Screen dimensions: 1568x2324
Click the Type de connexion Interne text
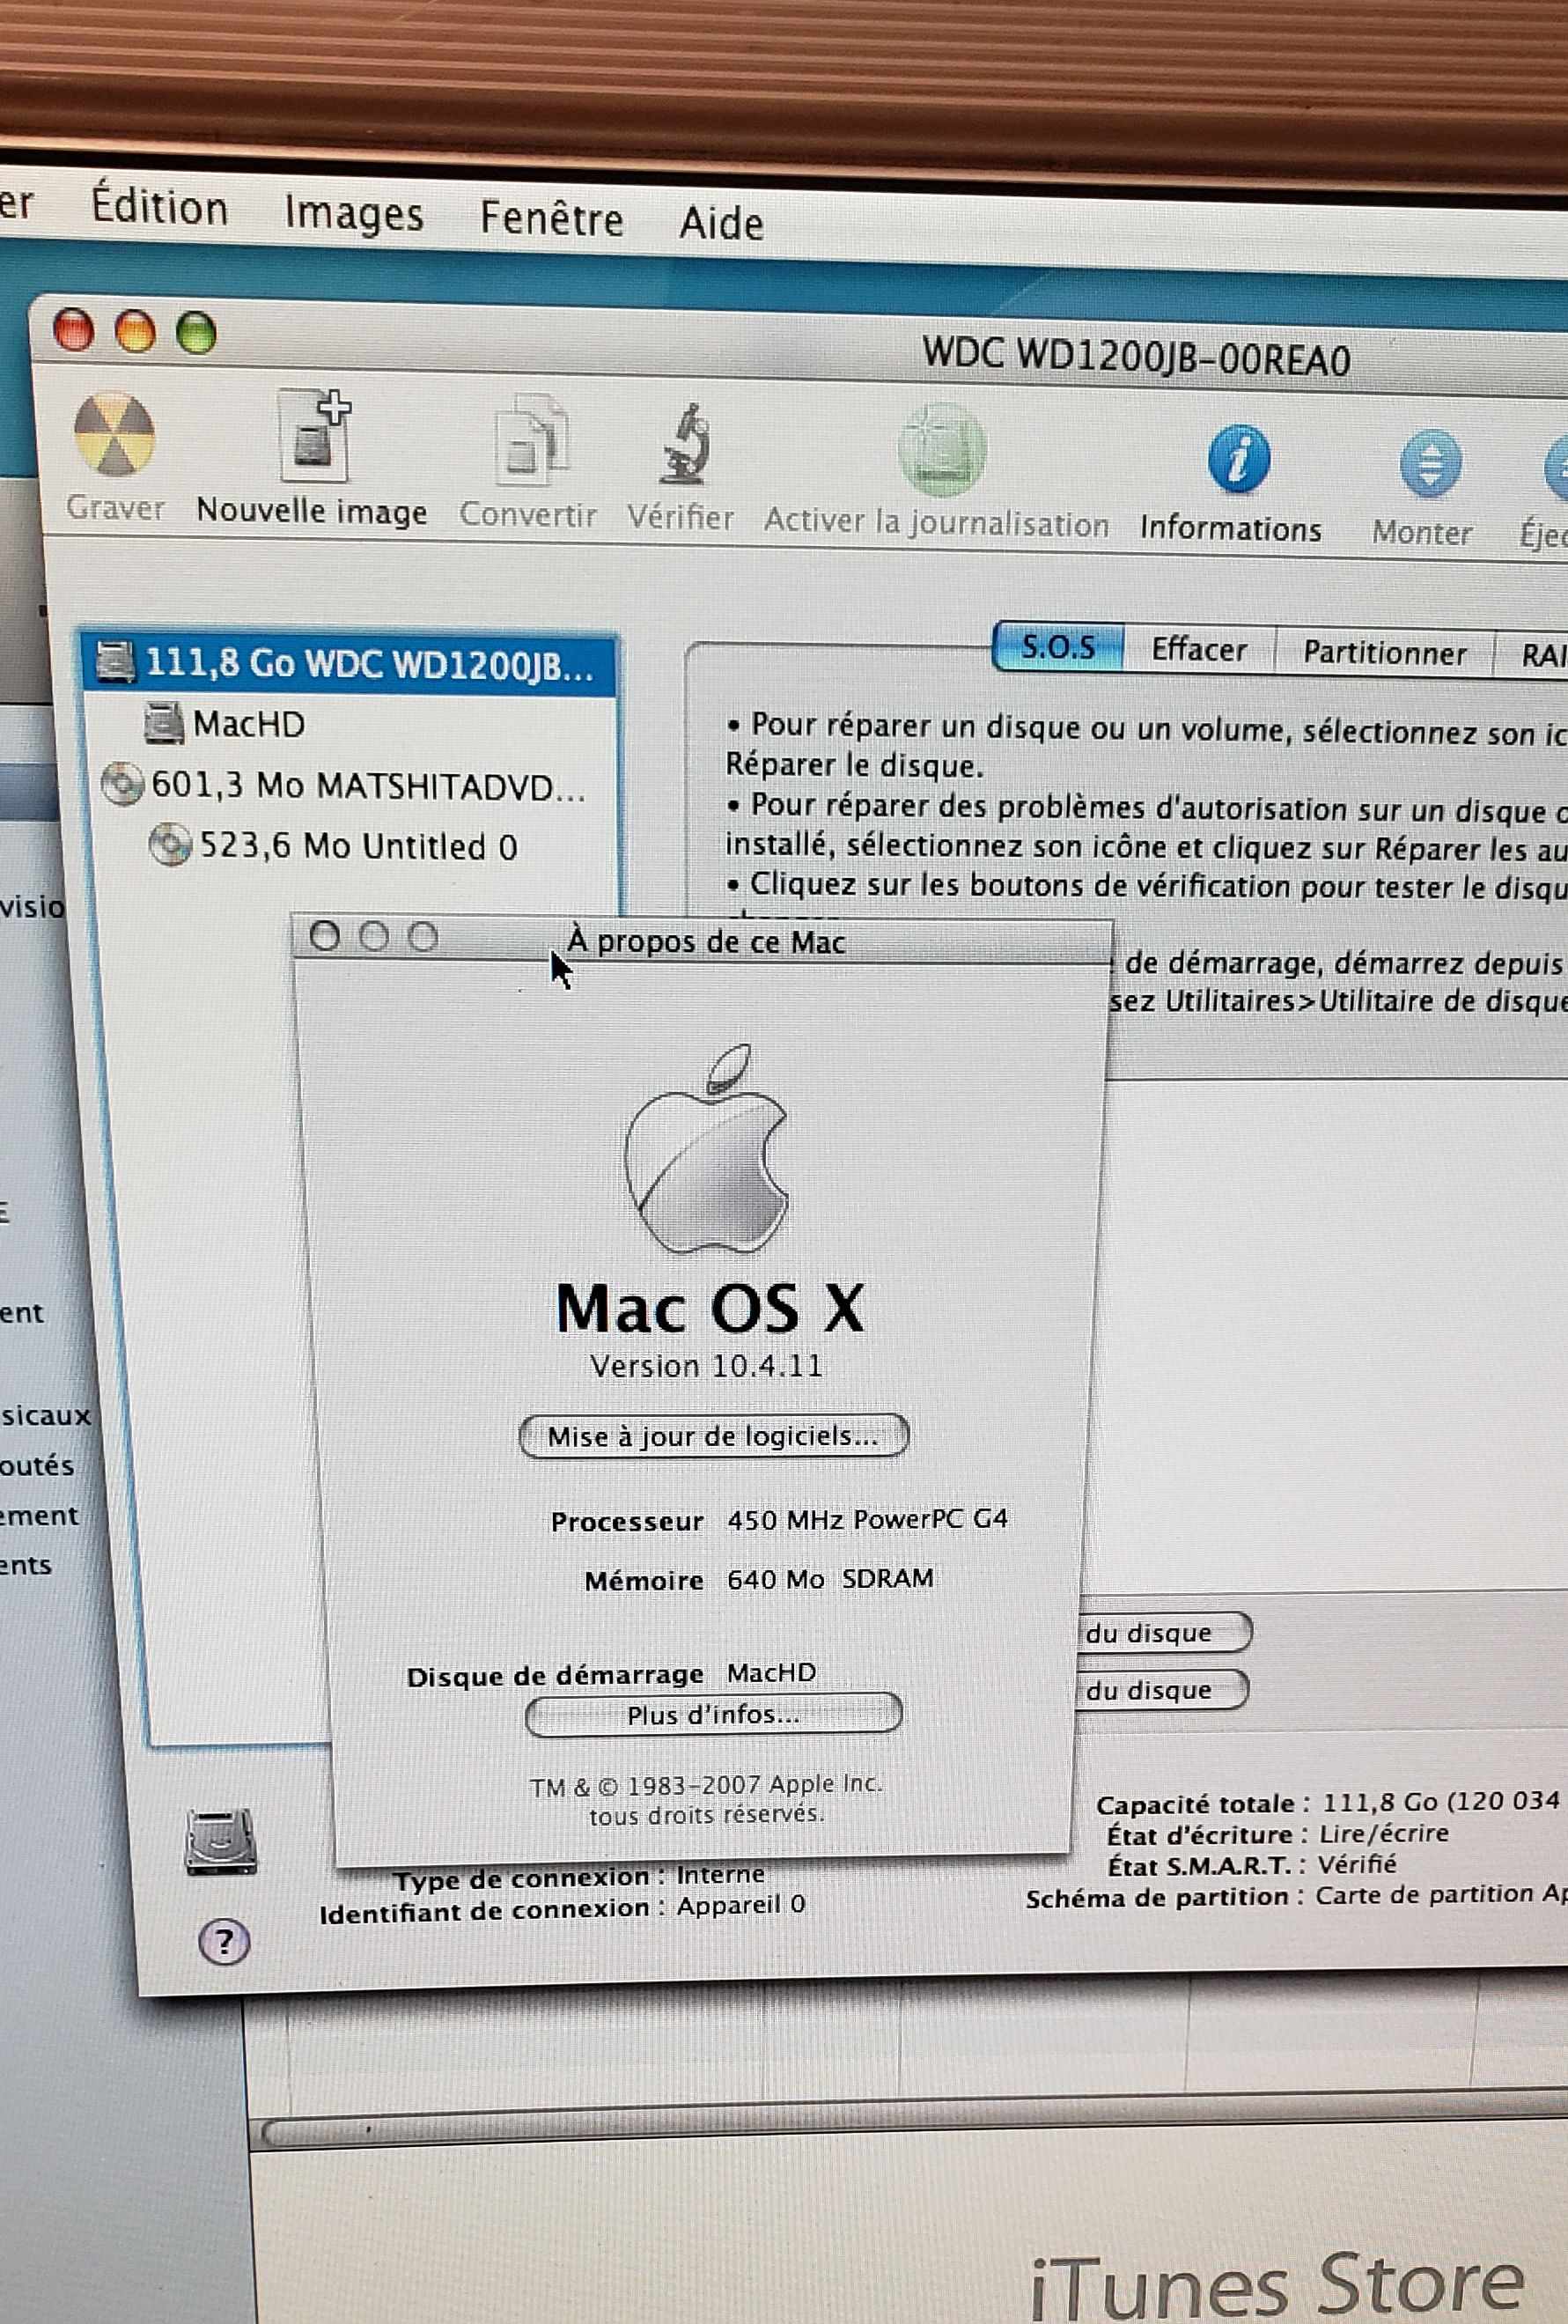click(x=580, y=1877)
